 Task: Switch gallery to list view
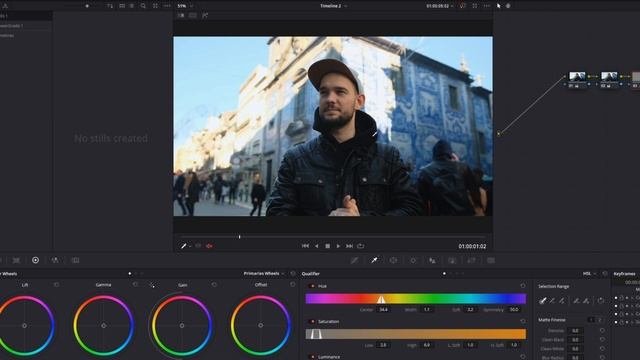pos(132,6)
